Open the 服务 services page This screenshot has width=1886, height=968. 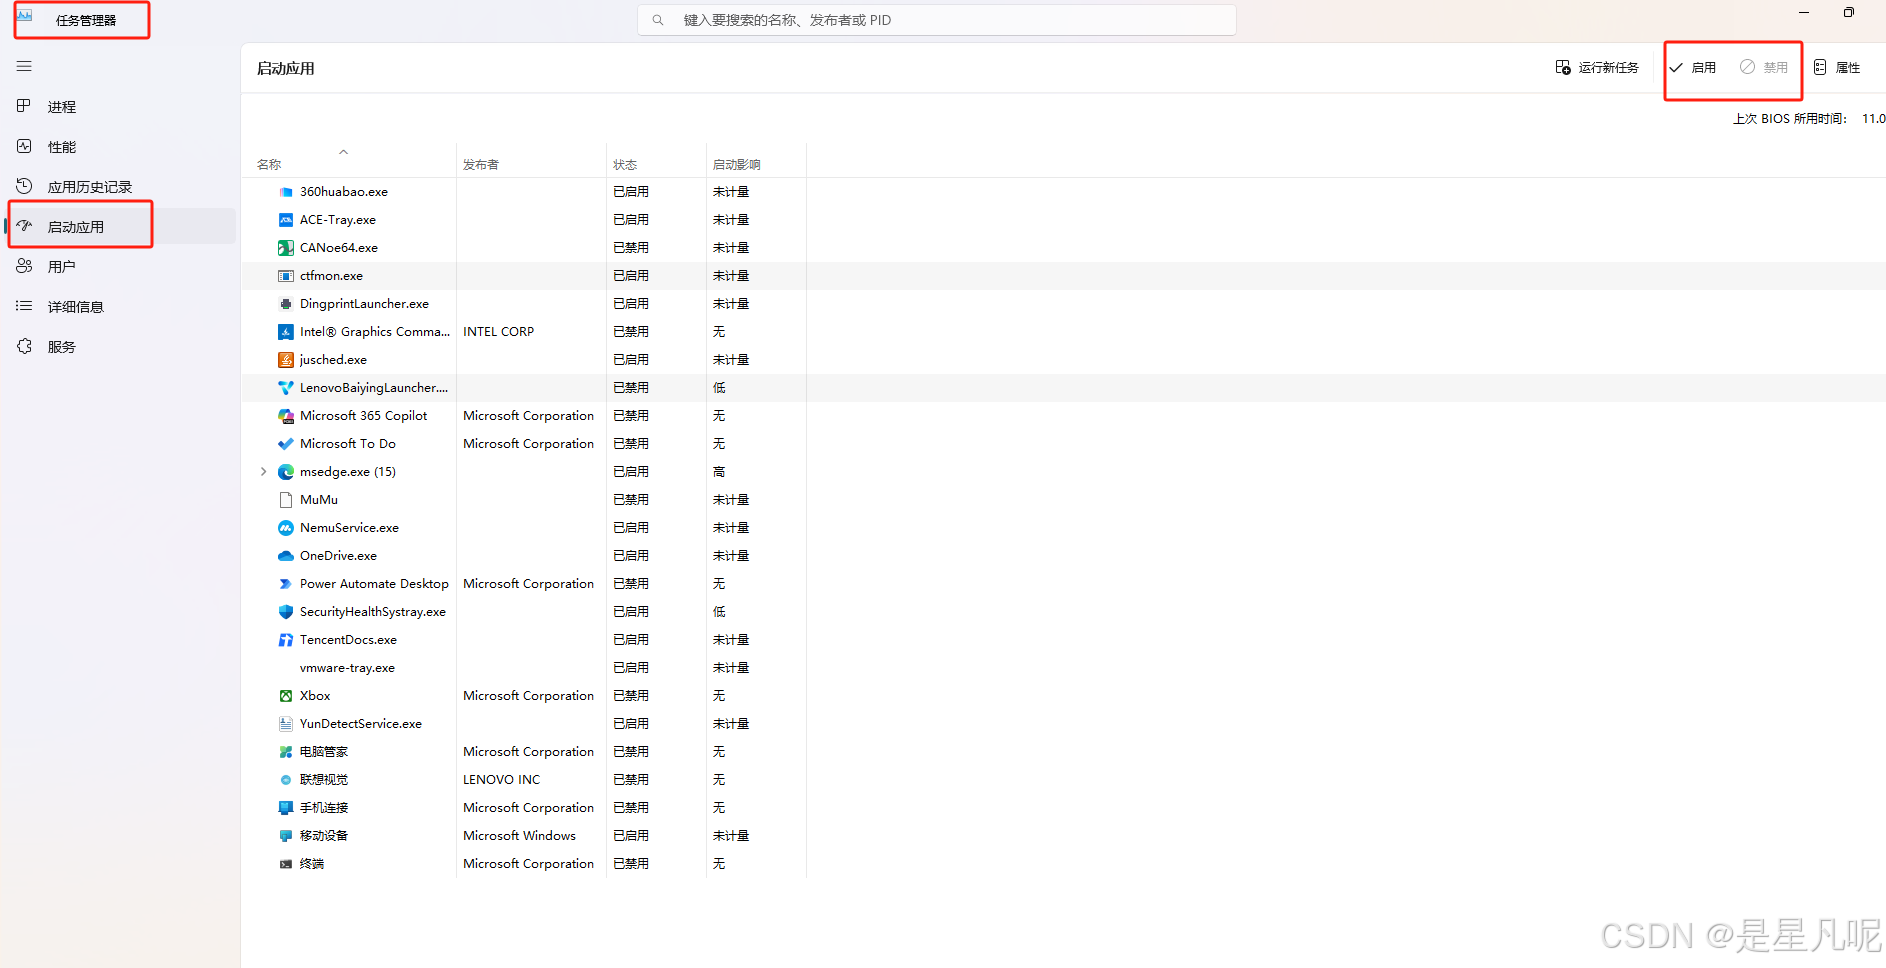pyautogui.click(x=62, y=347)
